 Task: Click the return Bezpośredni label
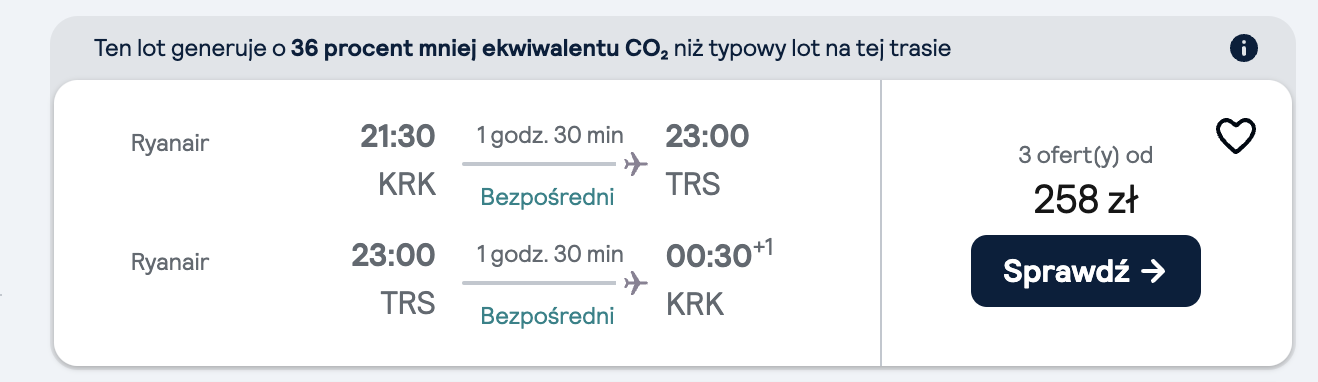pyautogui.click(x=548, y=317)
